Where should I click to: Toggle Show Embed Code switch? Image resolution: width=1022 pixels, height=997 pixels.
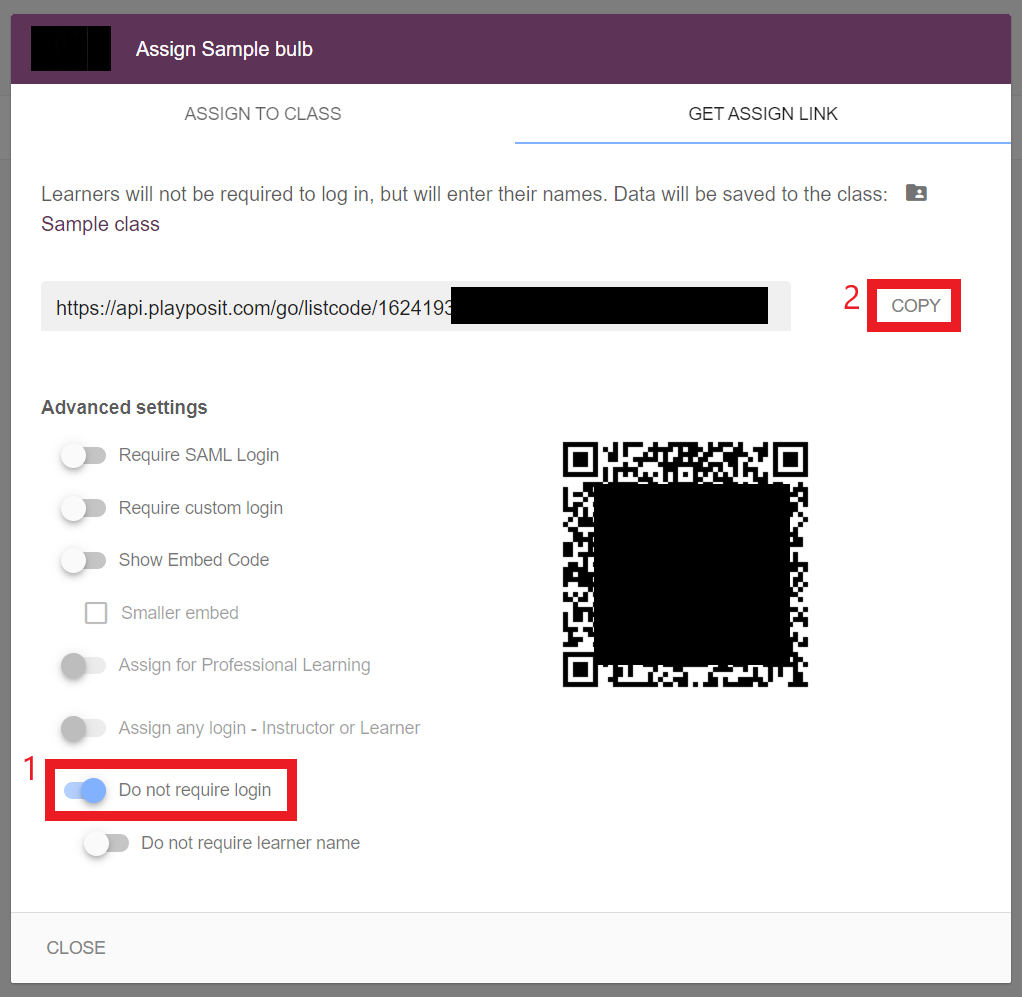[83, 560]
